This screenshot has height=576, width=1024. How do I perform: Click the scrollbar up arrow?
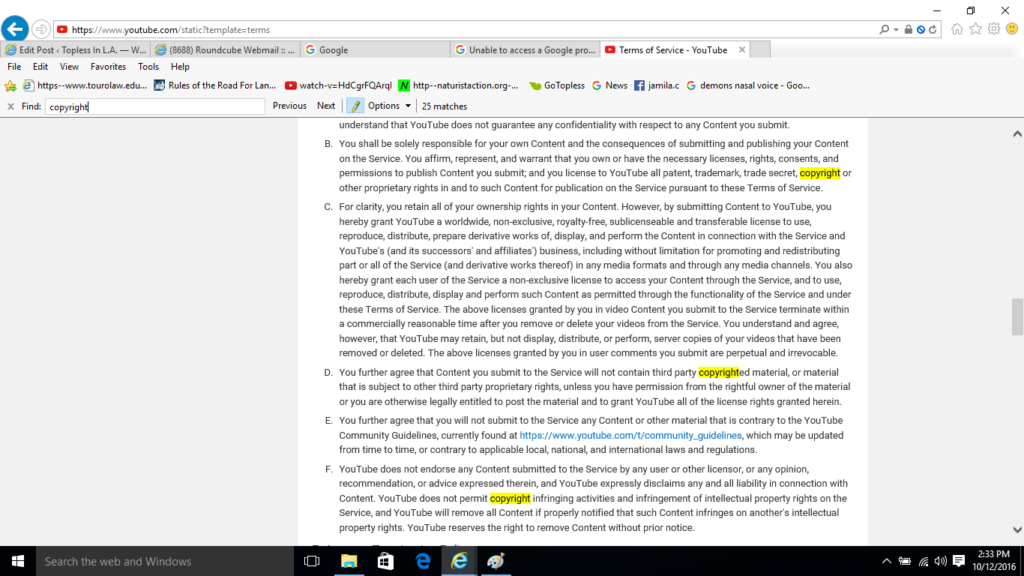(x=1017, y=134)
